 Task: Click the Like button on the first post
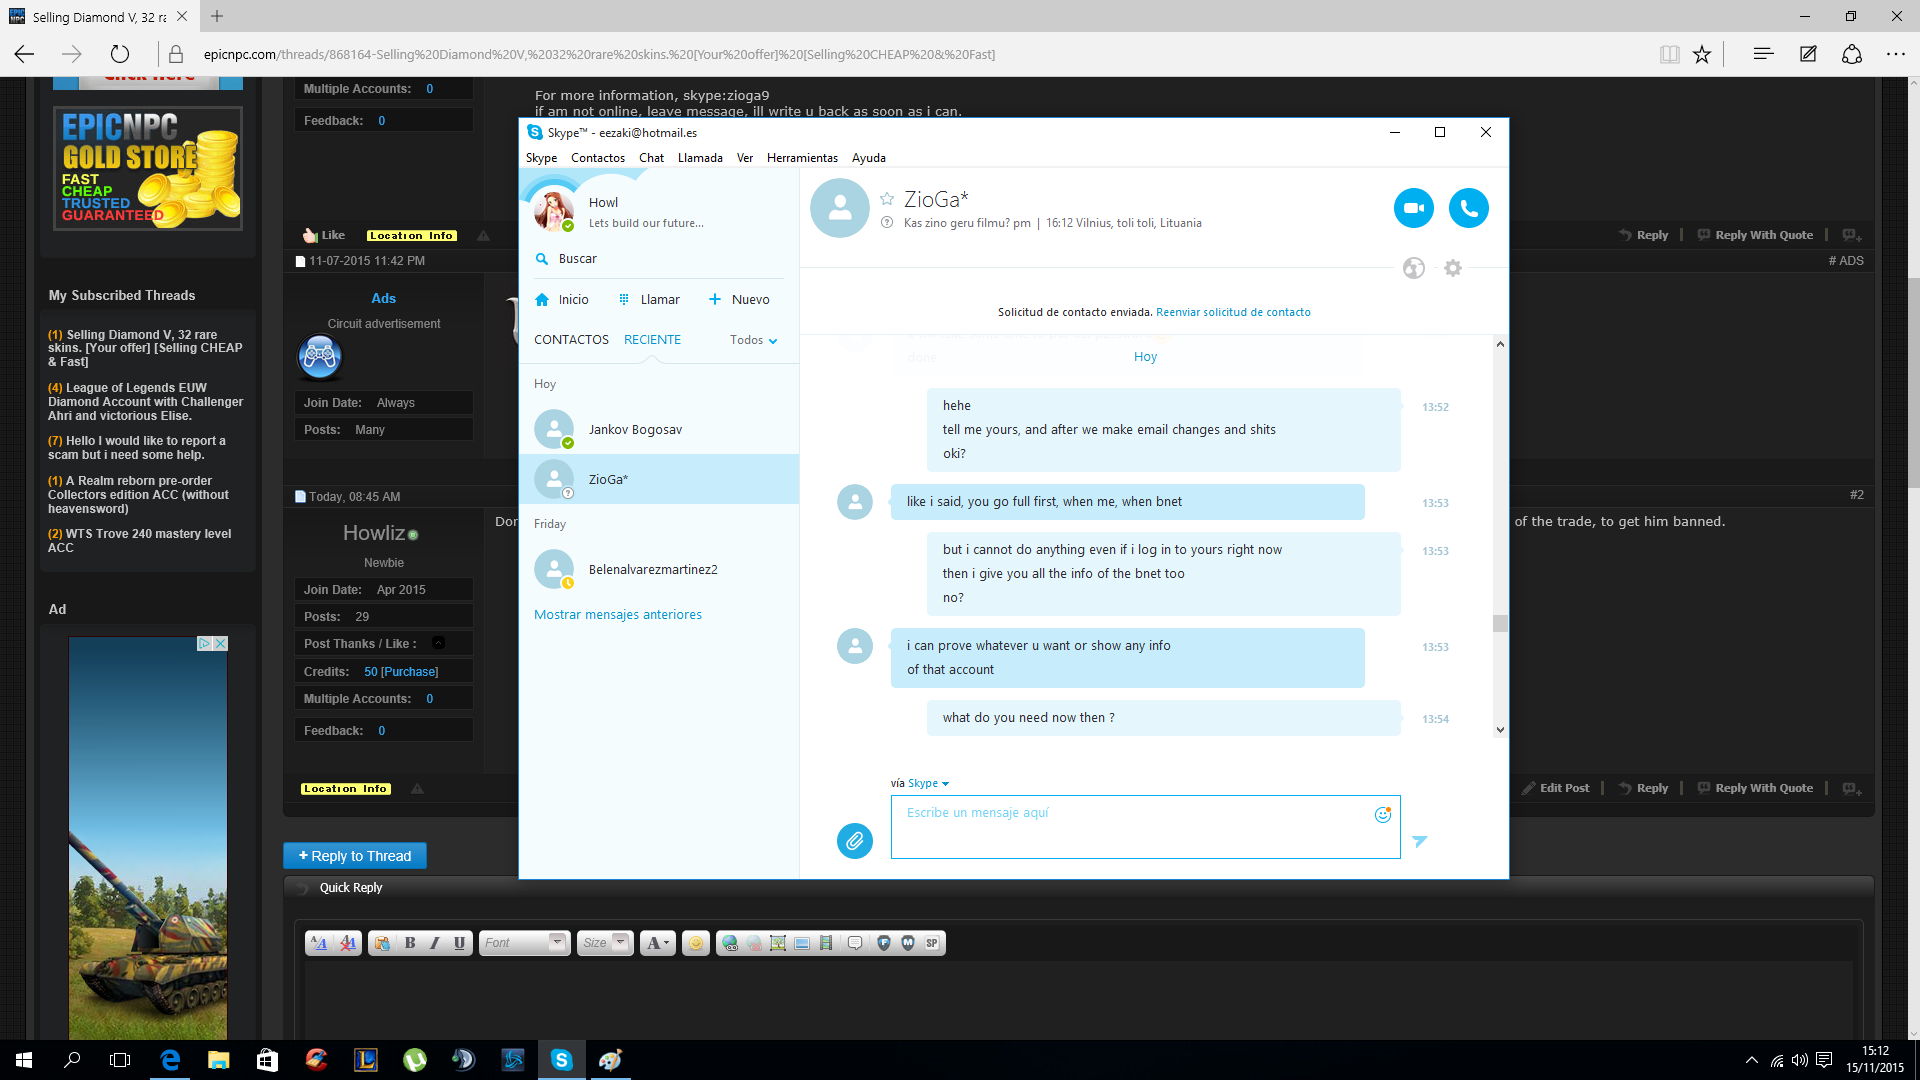(x=324, y=236)
